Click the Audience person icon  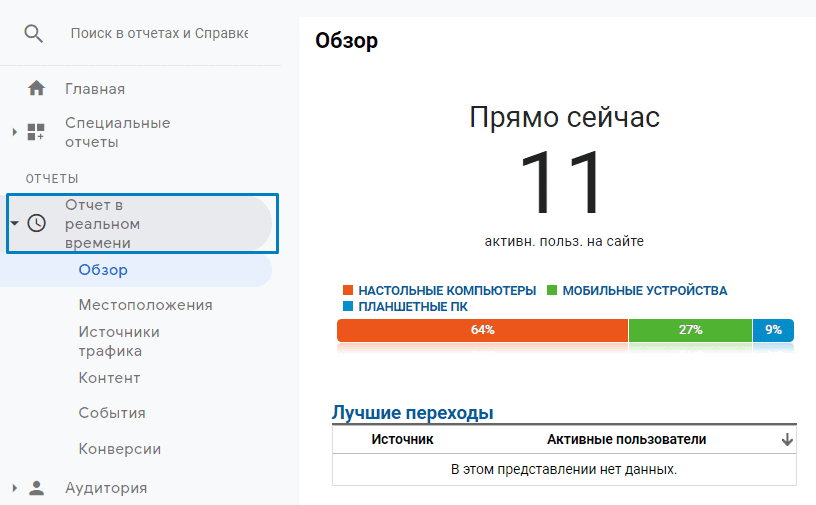click(x=37, y=488)
